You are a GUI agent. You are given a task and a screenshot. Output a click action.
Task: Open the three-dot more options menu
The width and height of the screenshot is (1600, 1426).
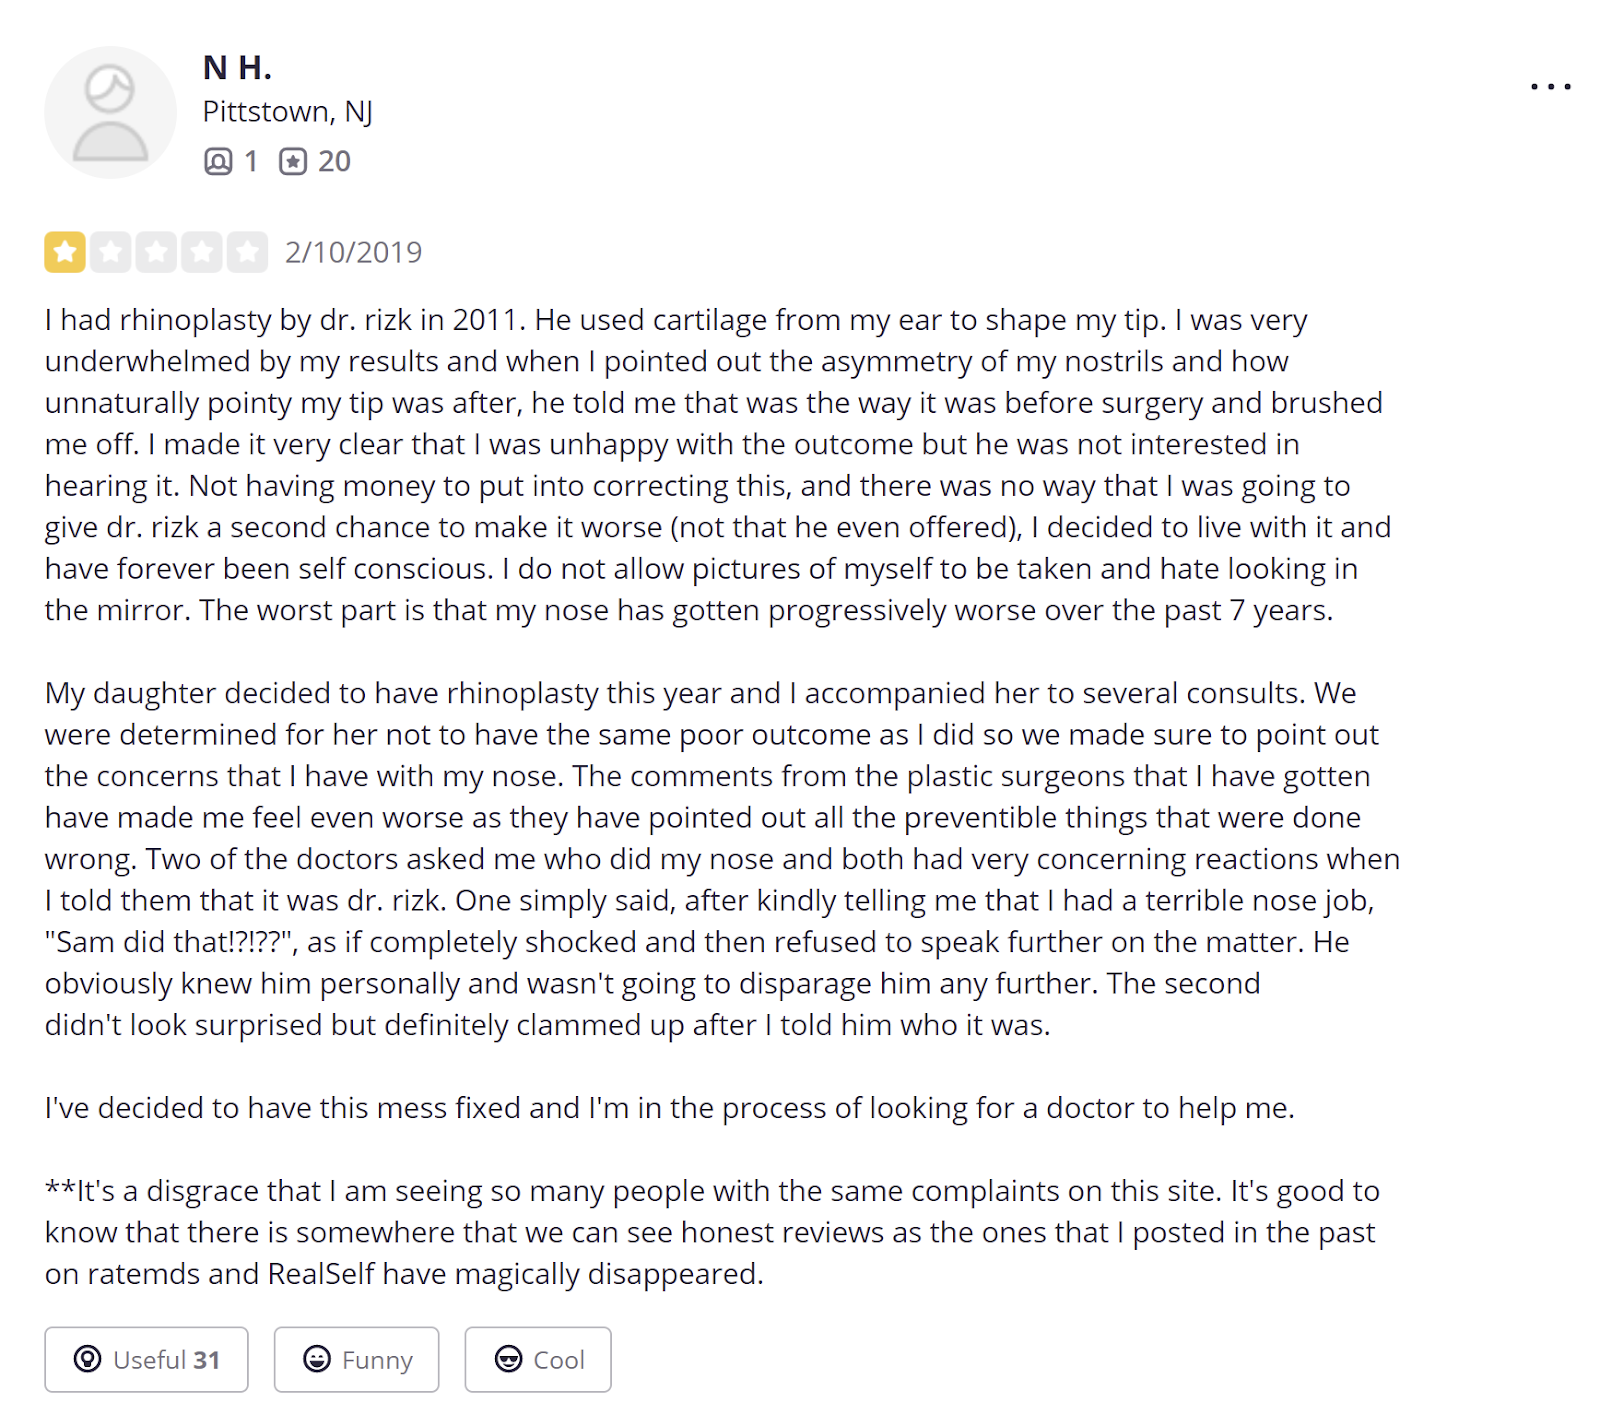tap(1550, 87)
